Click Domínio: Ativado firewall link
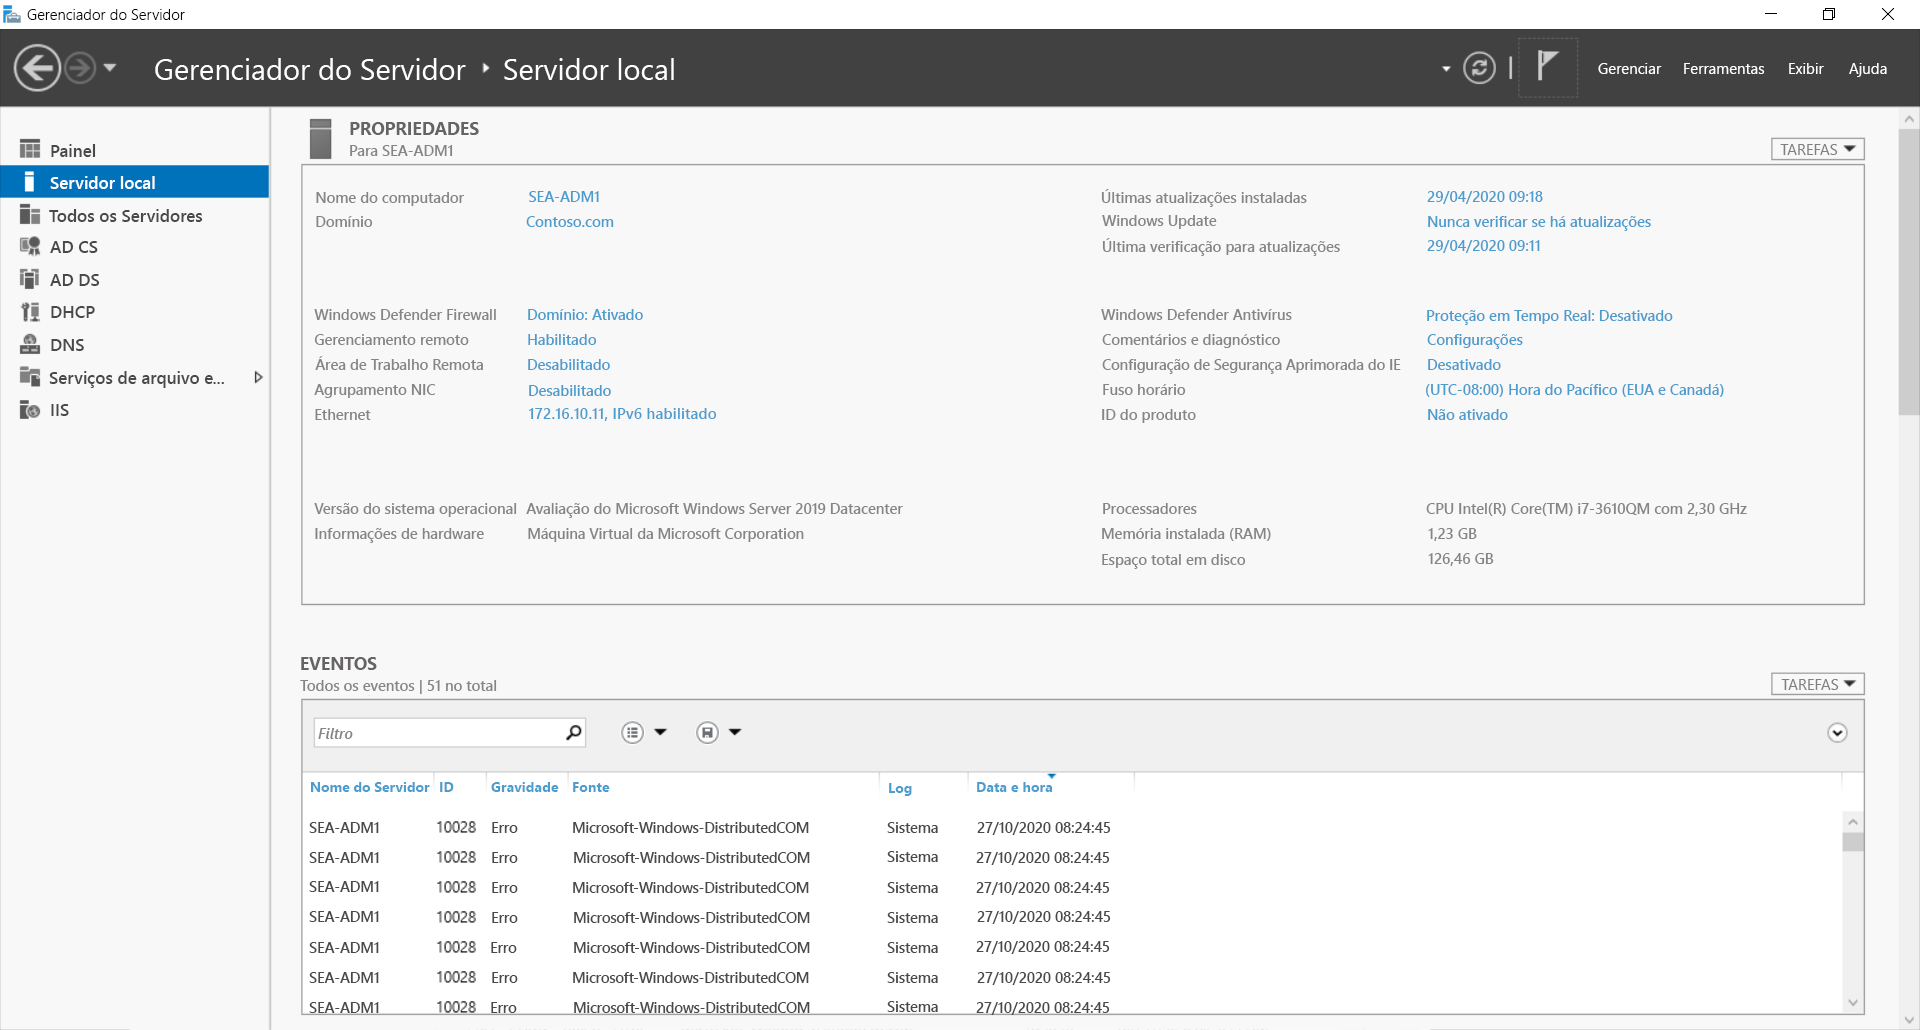The width and height of the screenshot is (1920, 1030). tap(585, 315)
